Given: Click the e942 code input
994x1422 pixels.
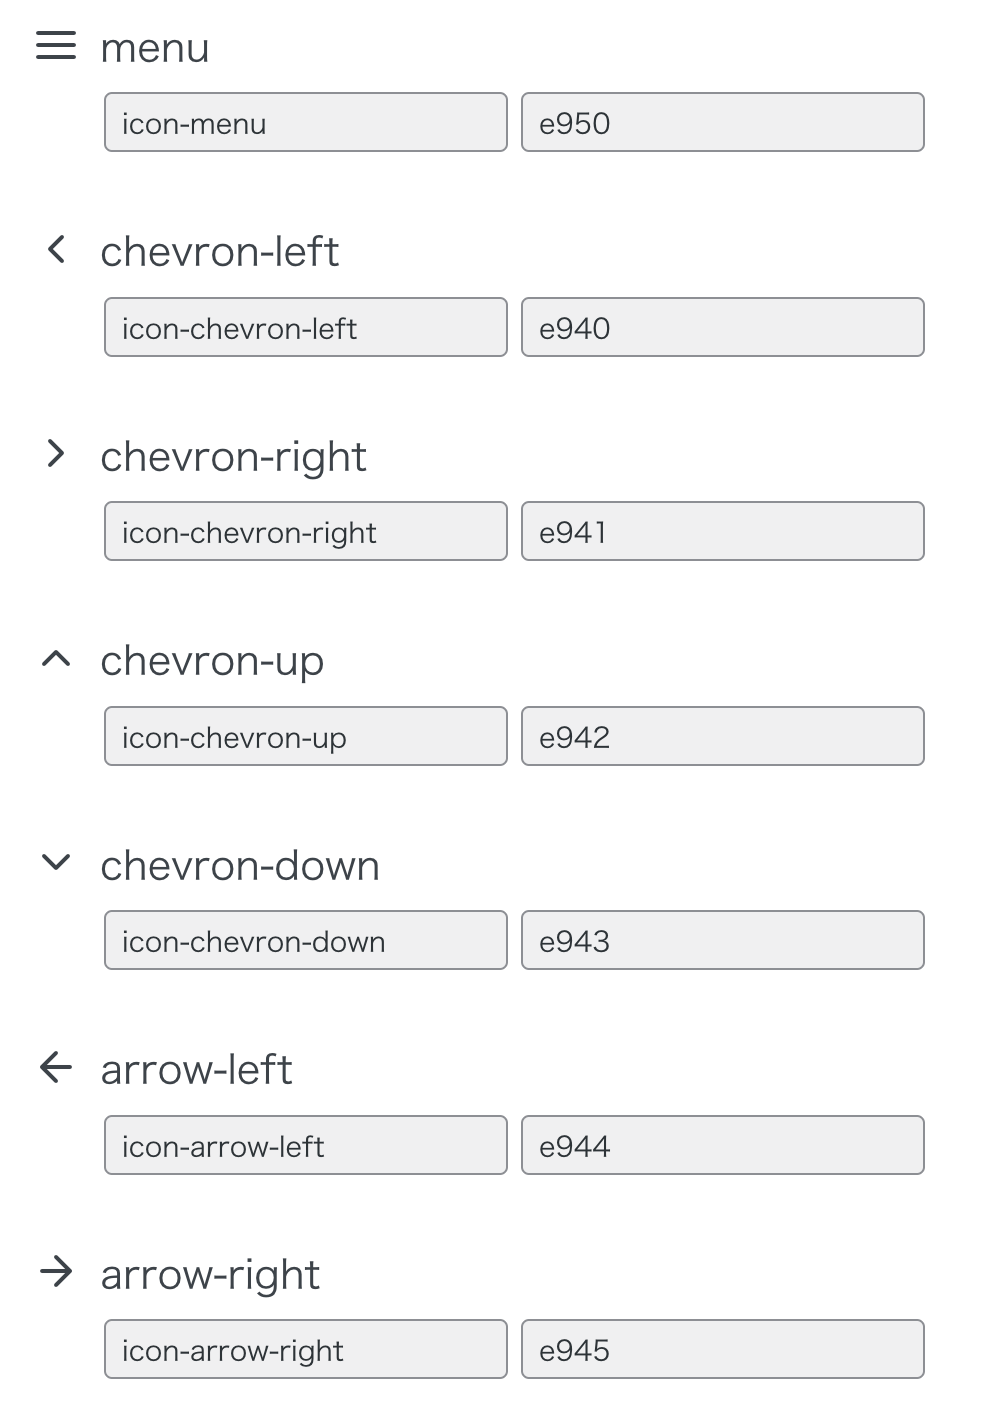Looking at the screenshot, I should pos(723,736).
